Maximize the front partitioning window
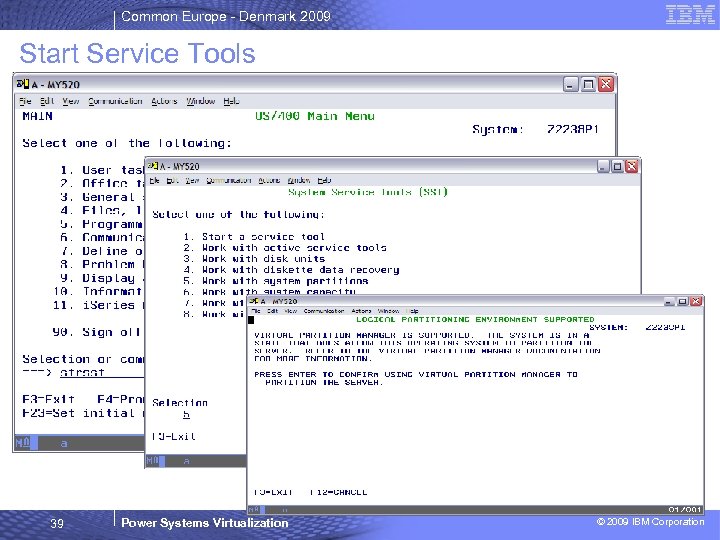The image size is (720, 540). pos(683,301)
